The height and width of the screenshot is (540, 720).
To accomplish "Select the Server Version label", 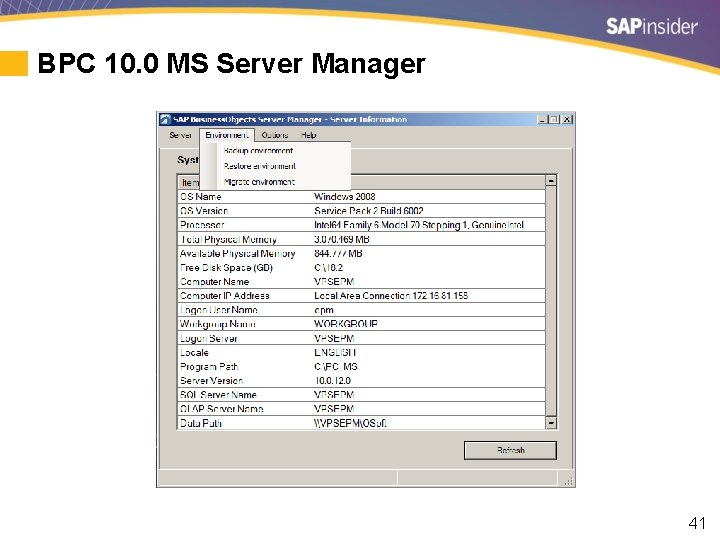I will [x=211, y=381].
